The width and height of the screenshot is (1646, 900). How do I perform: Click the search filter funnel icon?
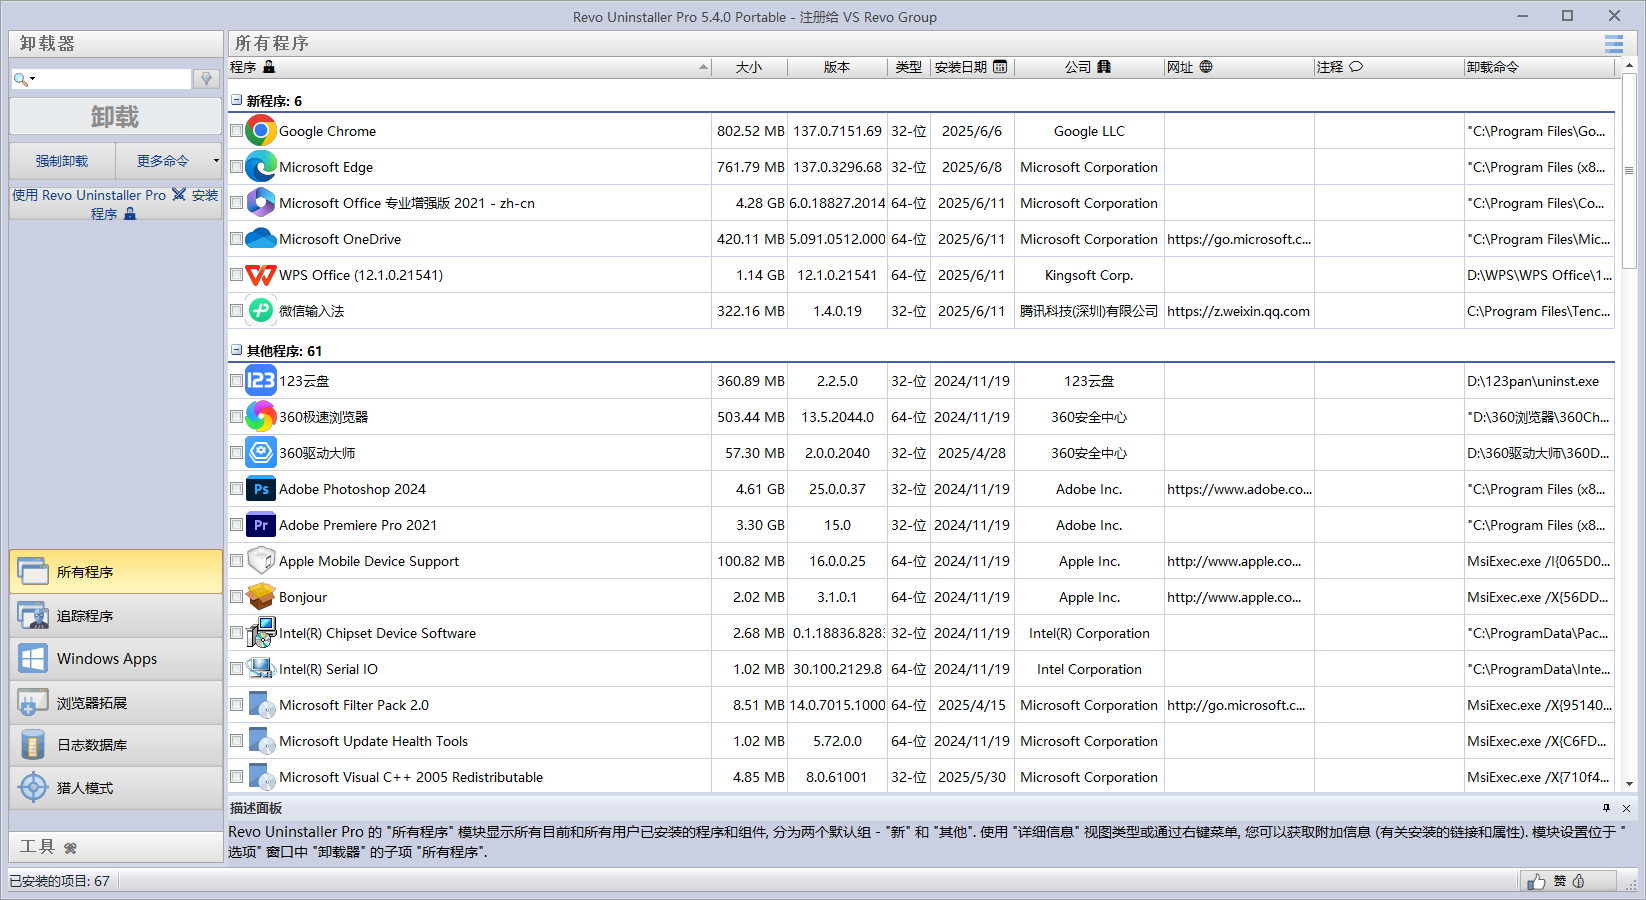click(207, 79)
